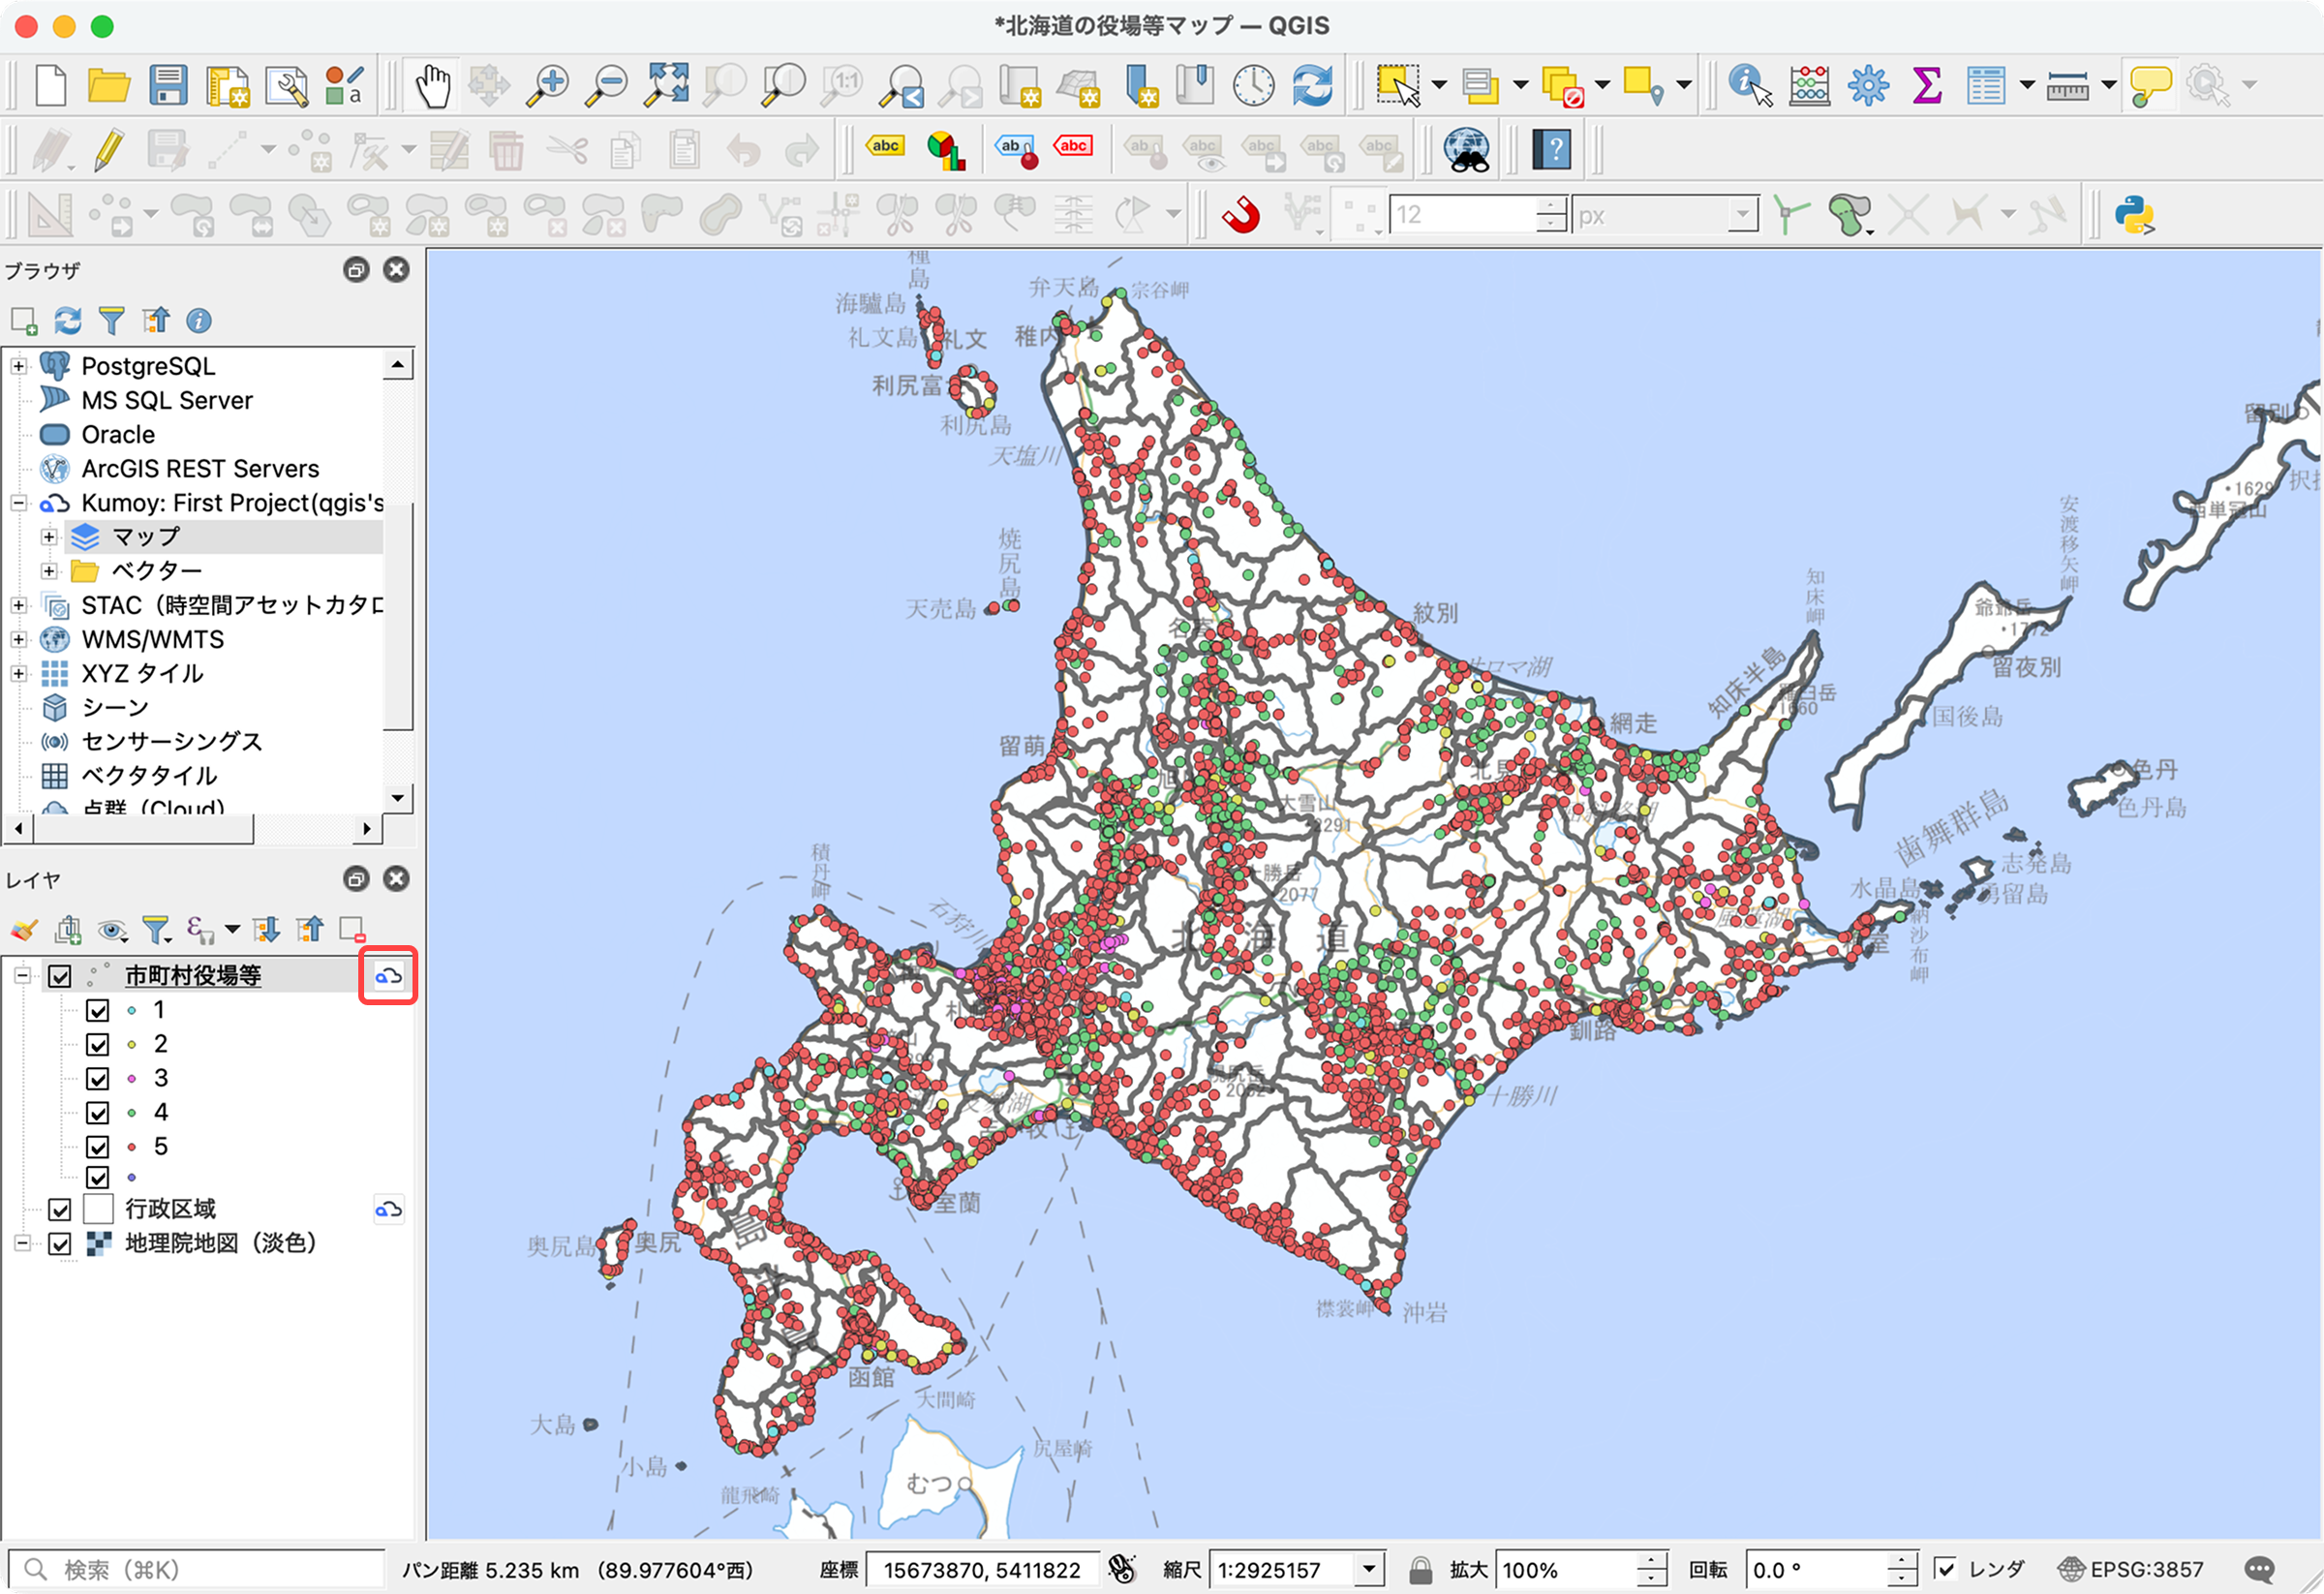Open the 縮尺 scale dropdown
This screenshot has height=1594, width=2324.
[x=1370, y=1569]
